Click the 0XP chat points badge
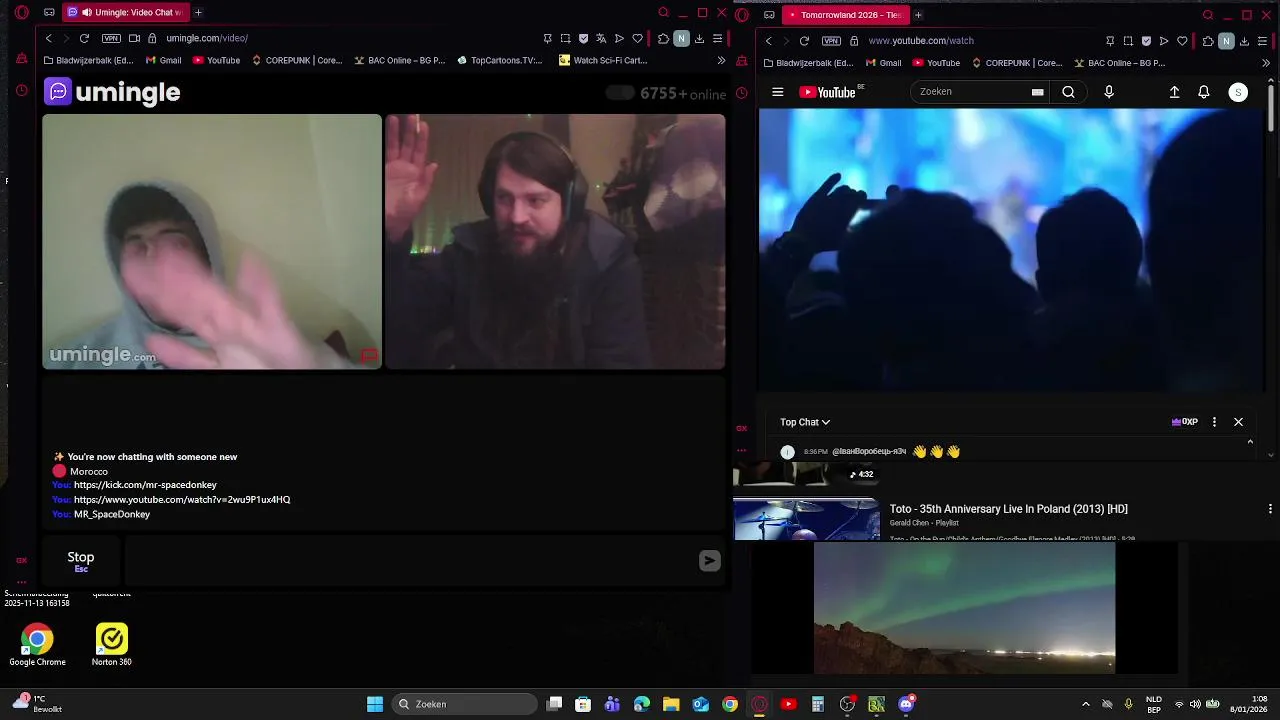Screen dimensions: 1280x720 [1185, 422]
